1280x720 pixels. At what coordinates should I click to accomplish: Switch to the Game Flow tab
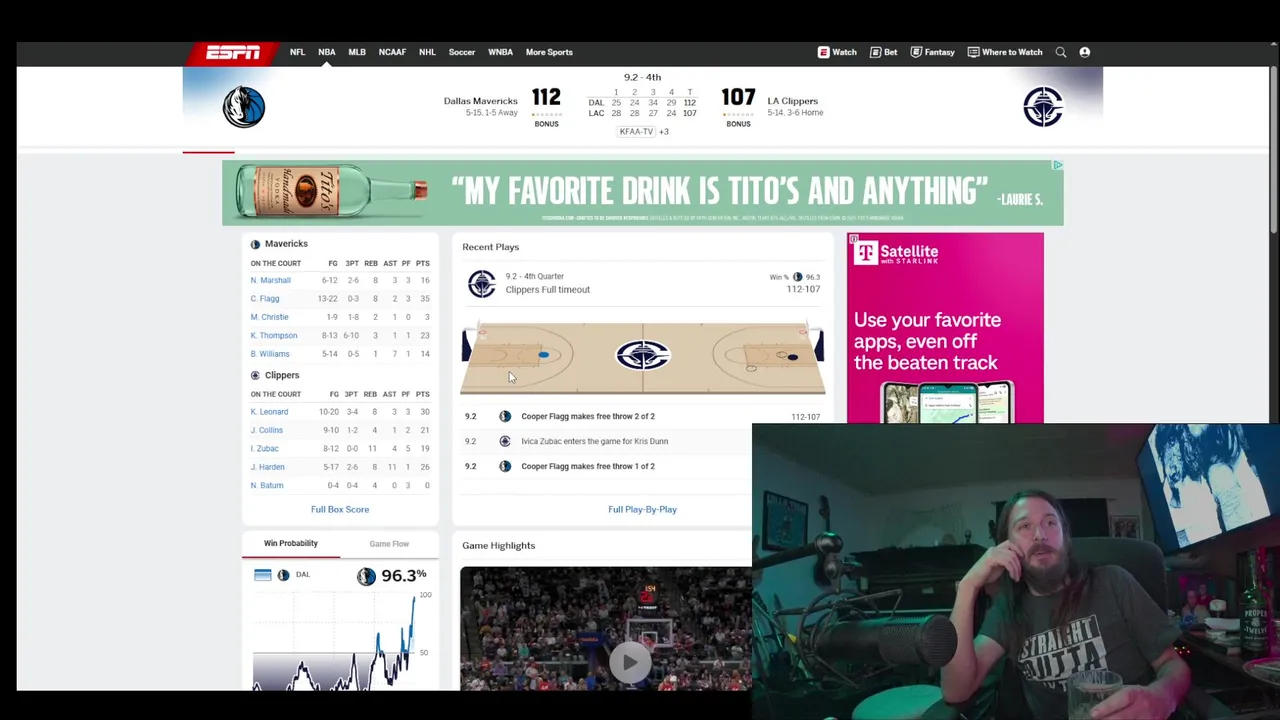click(389, 543)
